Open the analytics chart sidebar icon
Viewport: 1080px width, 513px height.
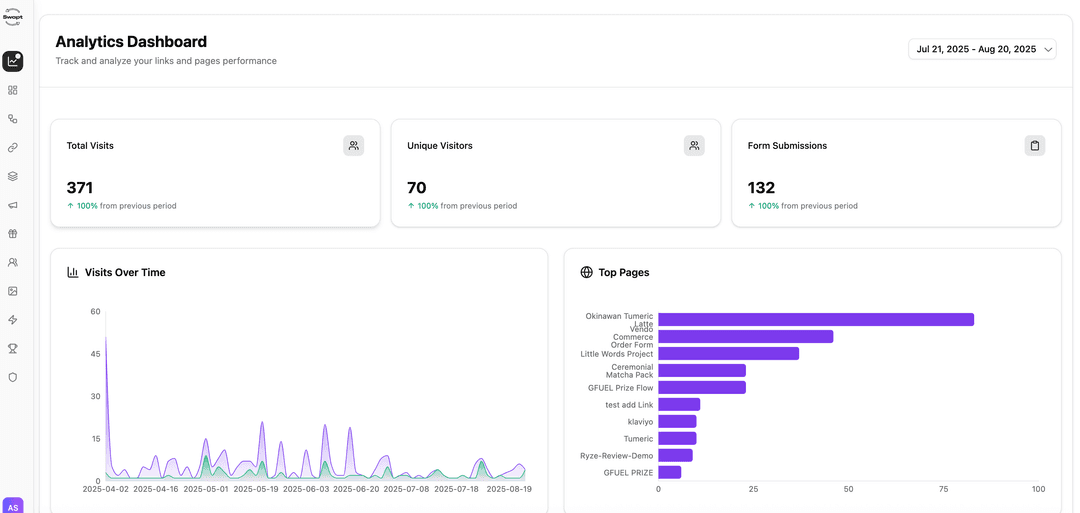pos(13,61)
